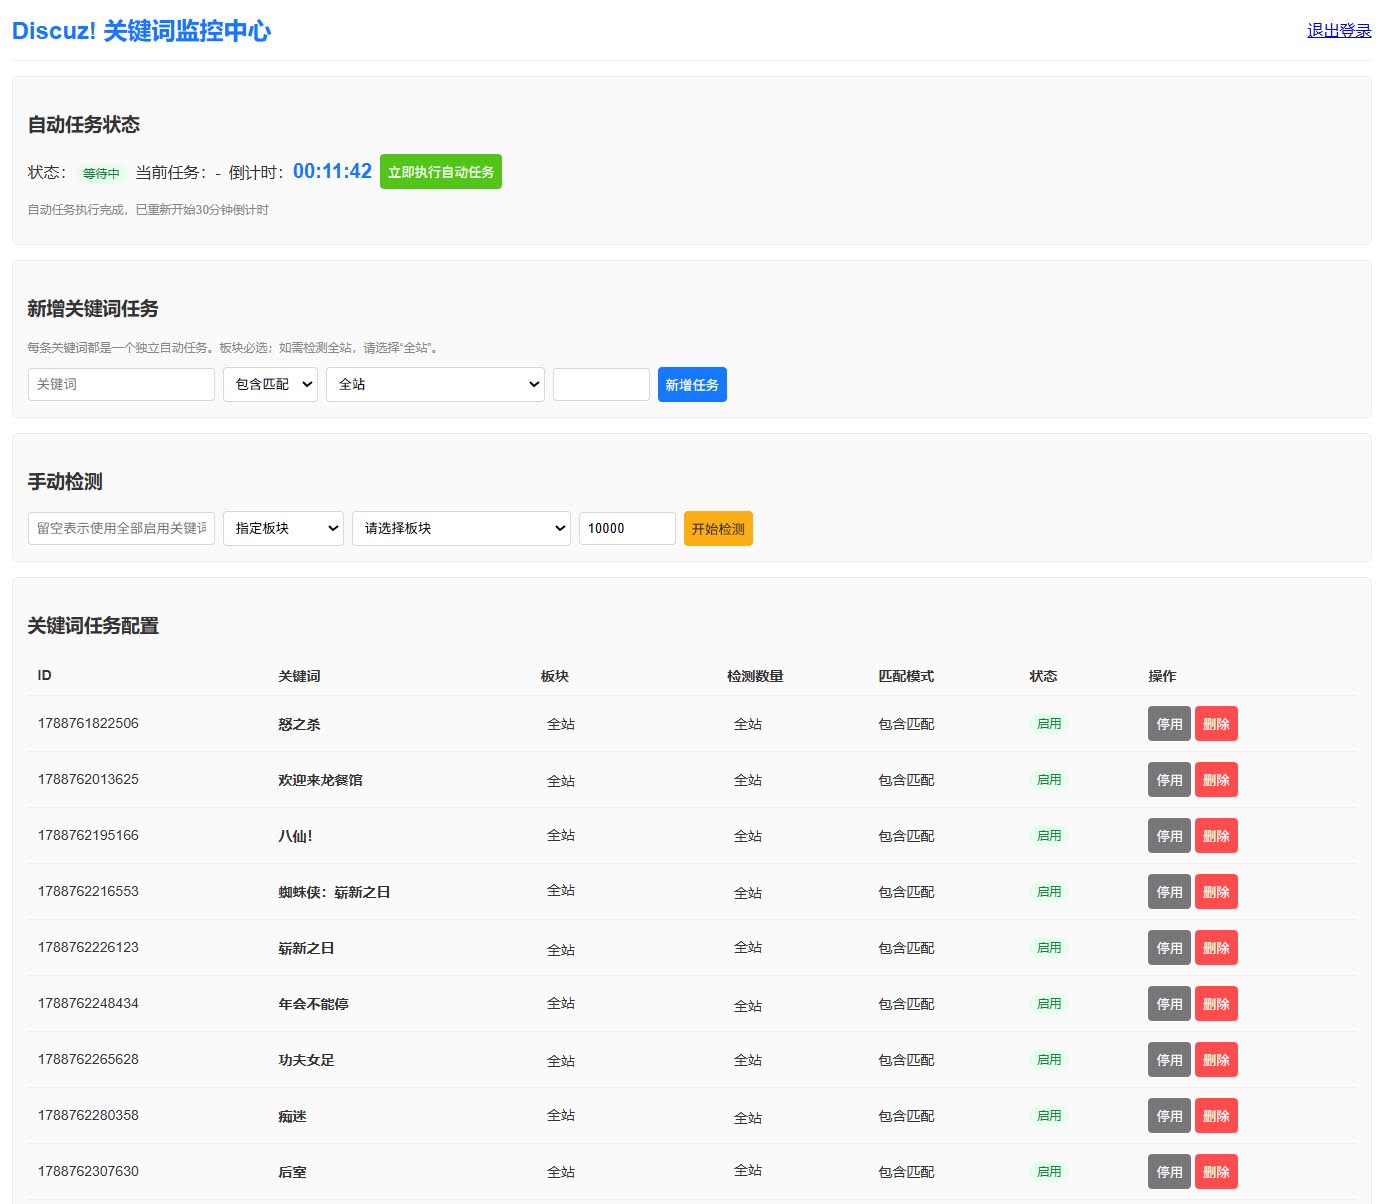Expand the 请选择板块 board selector
Screen dimensions: 1386x1204
(461, 529)
